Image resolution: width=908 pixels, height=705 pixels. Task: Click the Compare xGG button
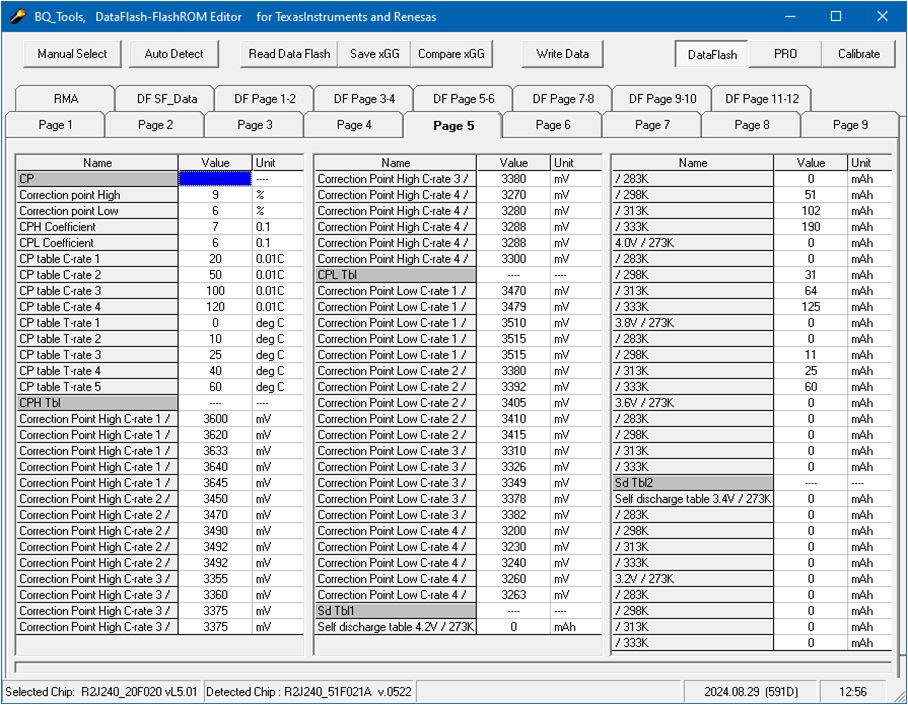pos(451,54)
